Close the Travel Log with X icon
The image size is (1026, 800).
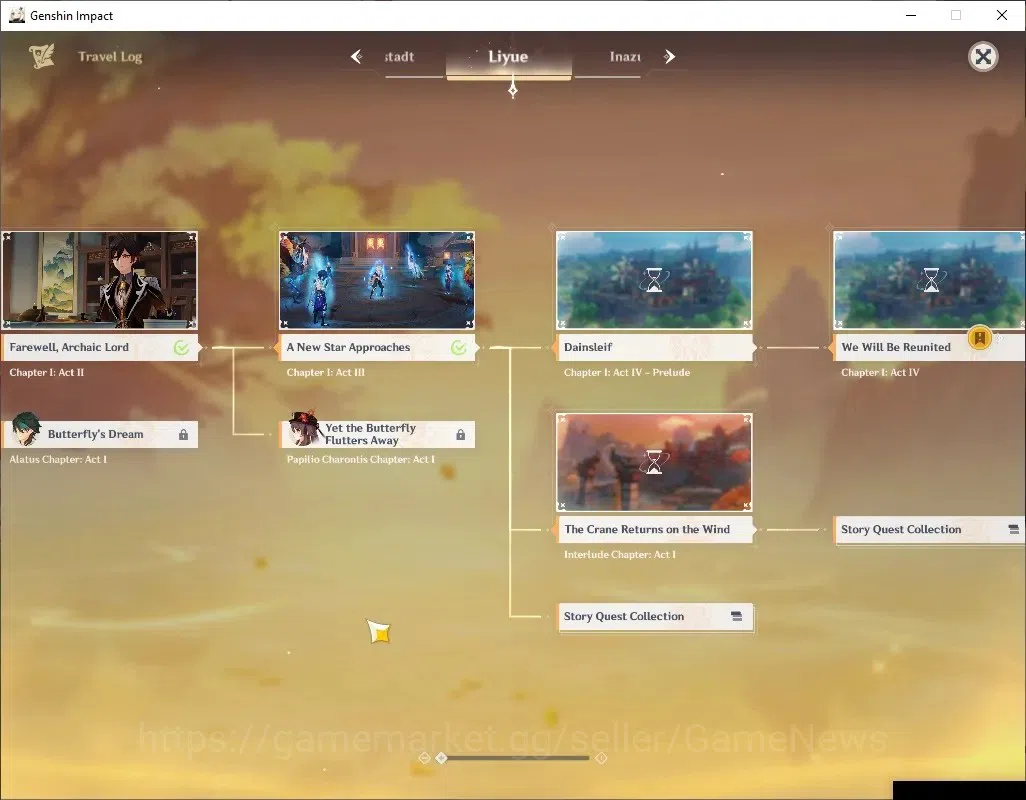pyautogui.click(x=983, y=57)
